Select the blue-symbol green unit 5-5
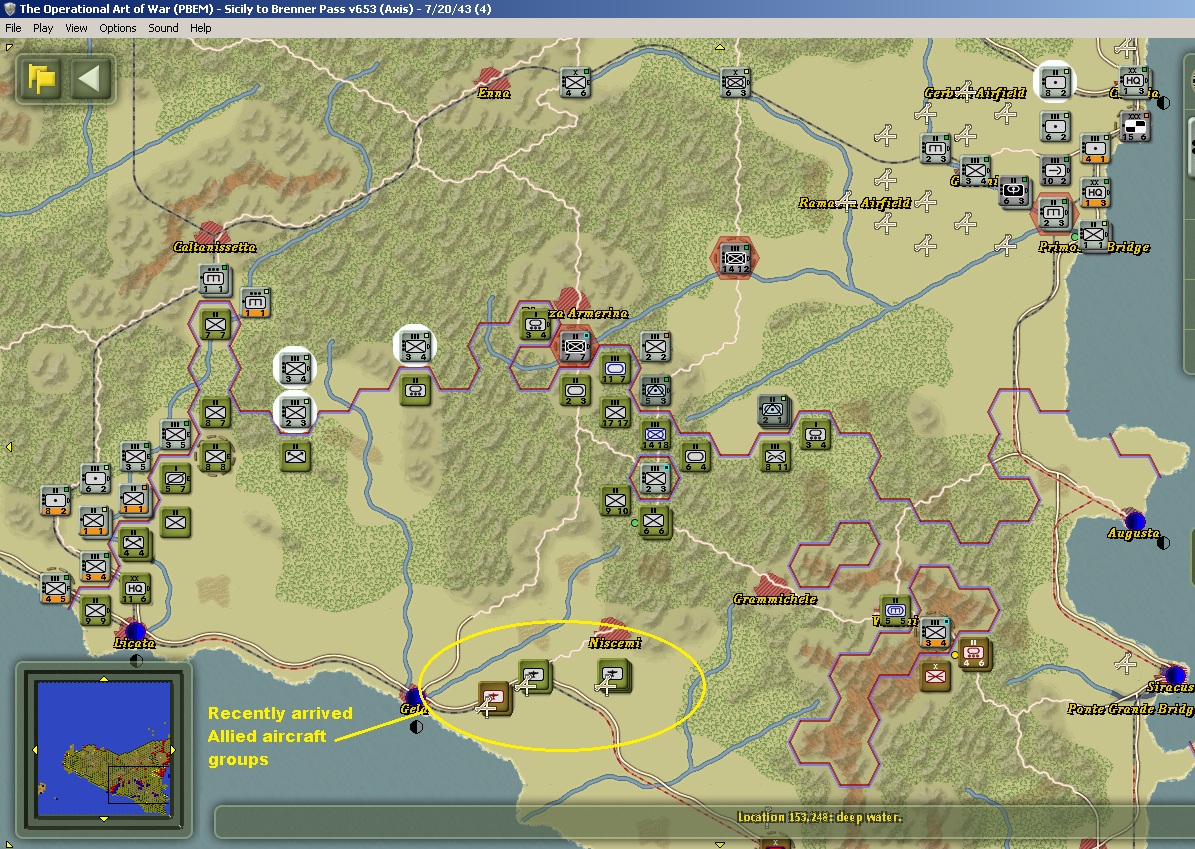This screenshot has width=1195, height=849. pyautogui.click(x=895, y=610)
